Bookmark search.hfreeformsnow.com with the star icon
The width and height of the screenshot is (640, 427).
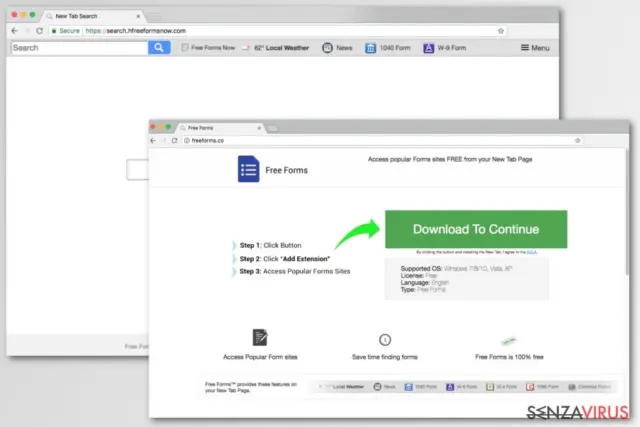point(501,31)
